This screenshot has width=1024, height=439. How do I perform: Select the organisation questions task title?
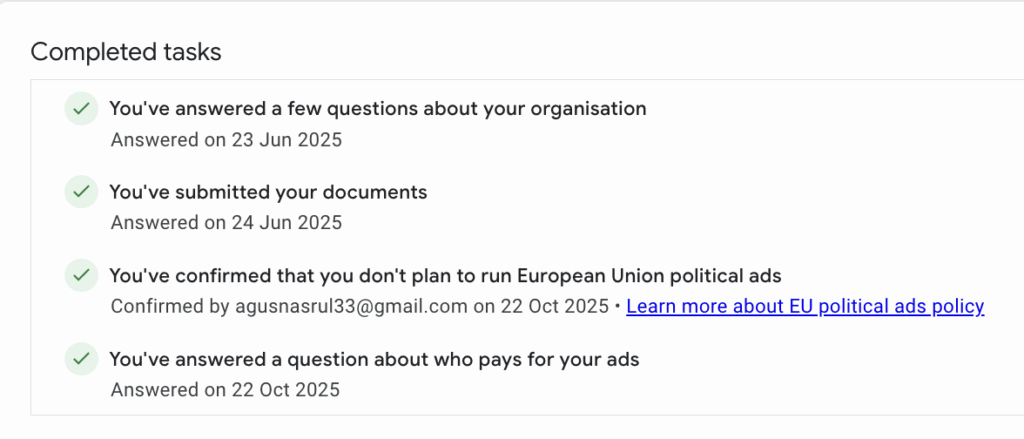(x=377, y=108)
